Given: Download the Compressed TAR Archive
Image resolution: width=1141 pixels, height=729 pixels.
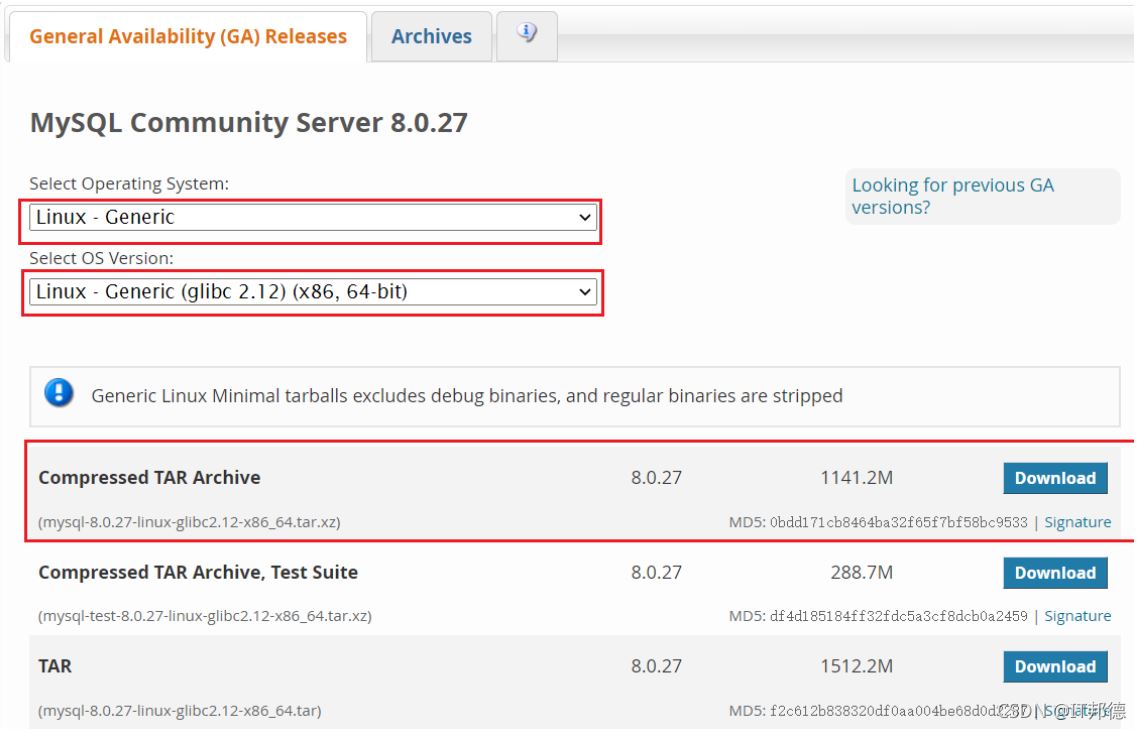Looking at the screenshot, I should [x=1055, y=478].
